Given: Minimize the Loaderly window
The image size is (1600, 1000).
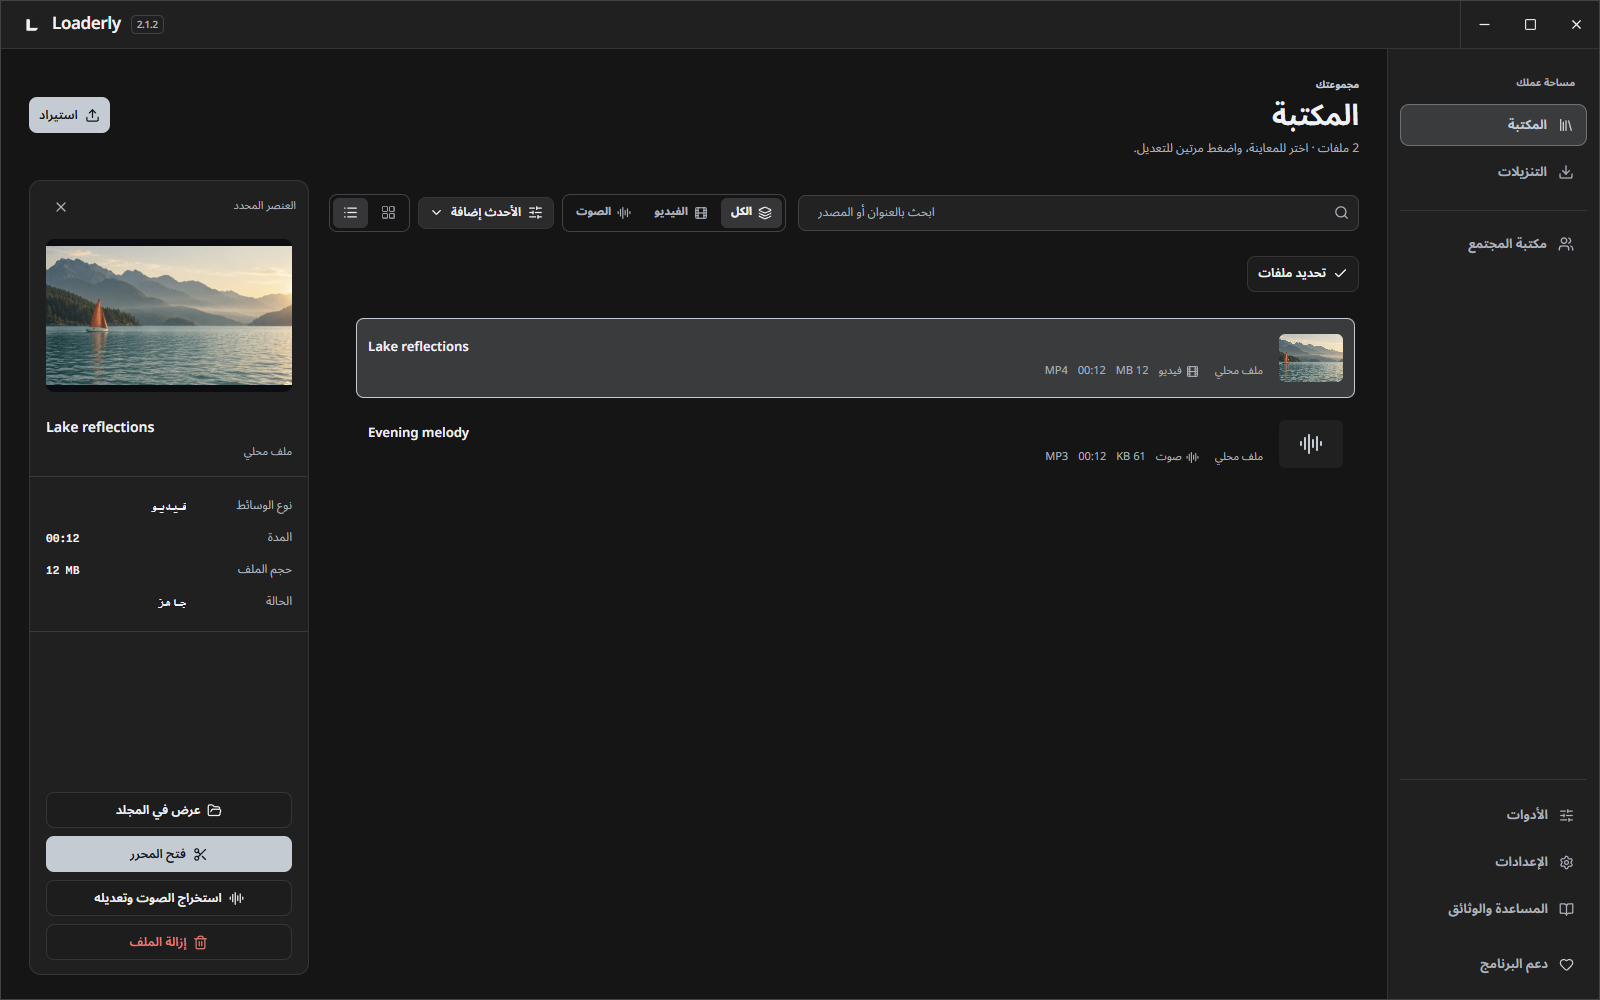Looking at the screenshot, I should 1484,24.
